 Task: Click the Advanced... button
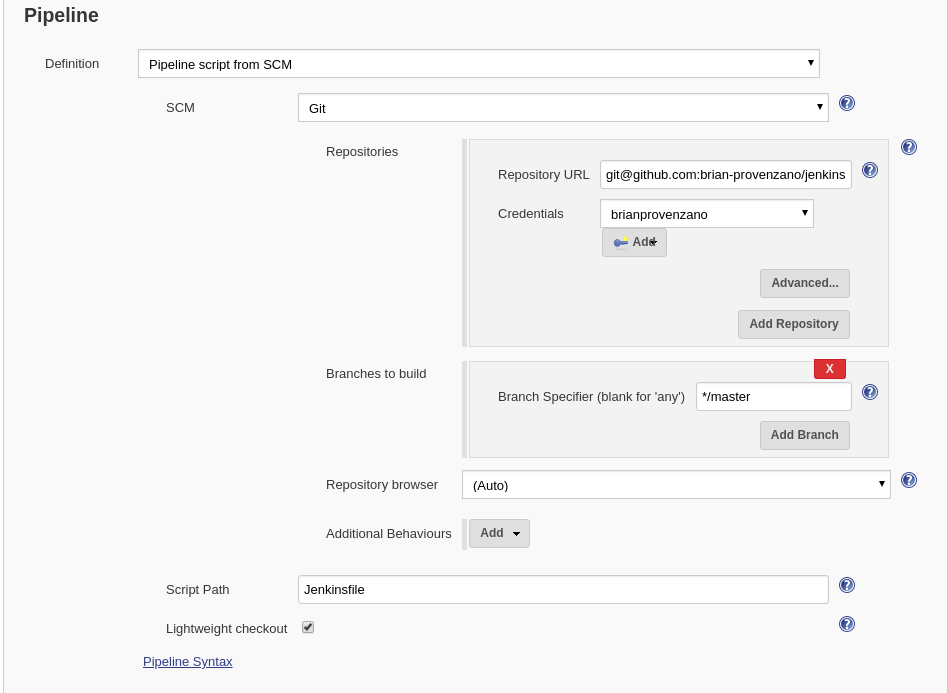point(805,284)
